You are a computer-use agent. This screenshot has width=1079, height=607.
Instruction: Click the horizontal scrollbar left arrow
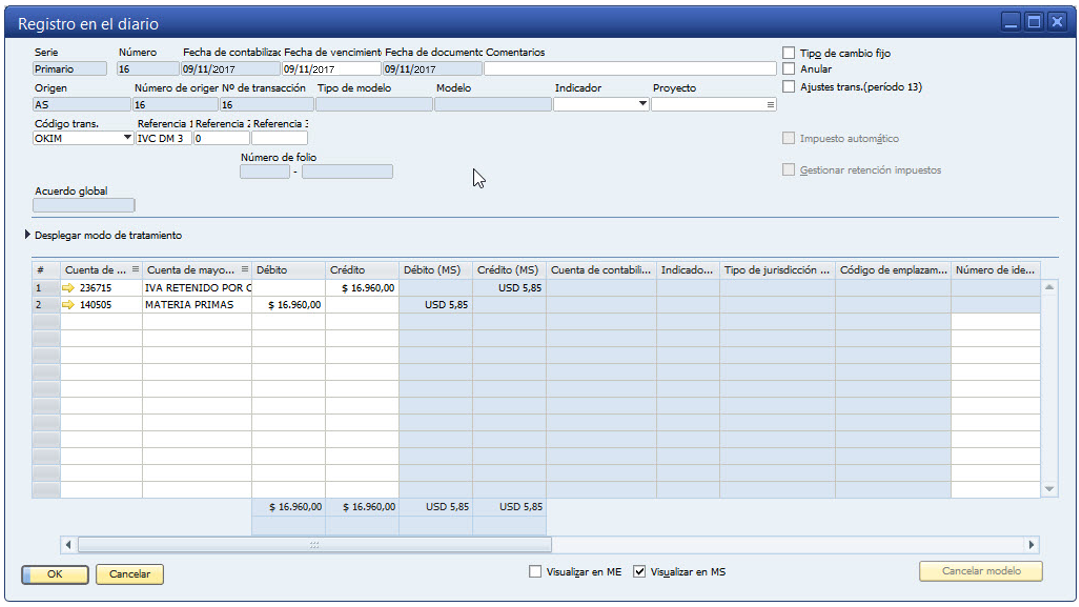coord(69,545)
